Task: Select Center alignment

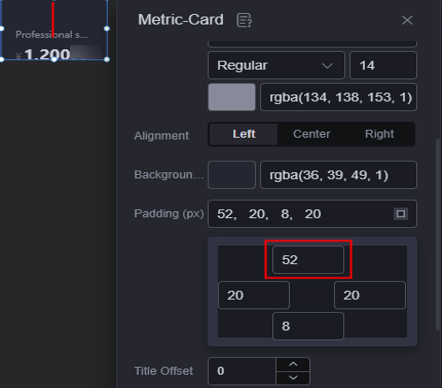Action: coord(311,134)
